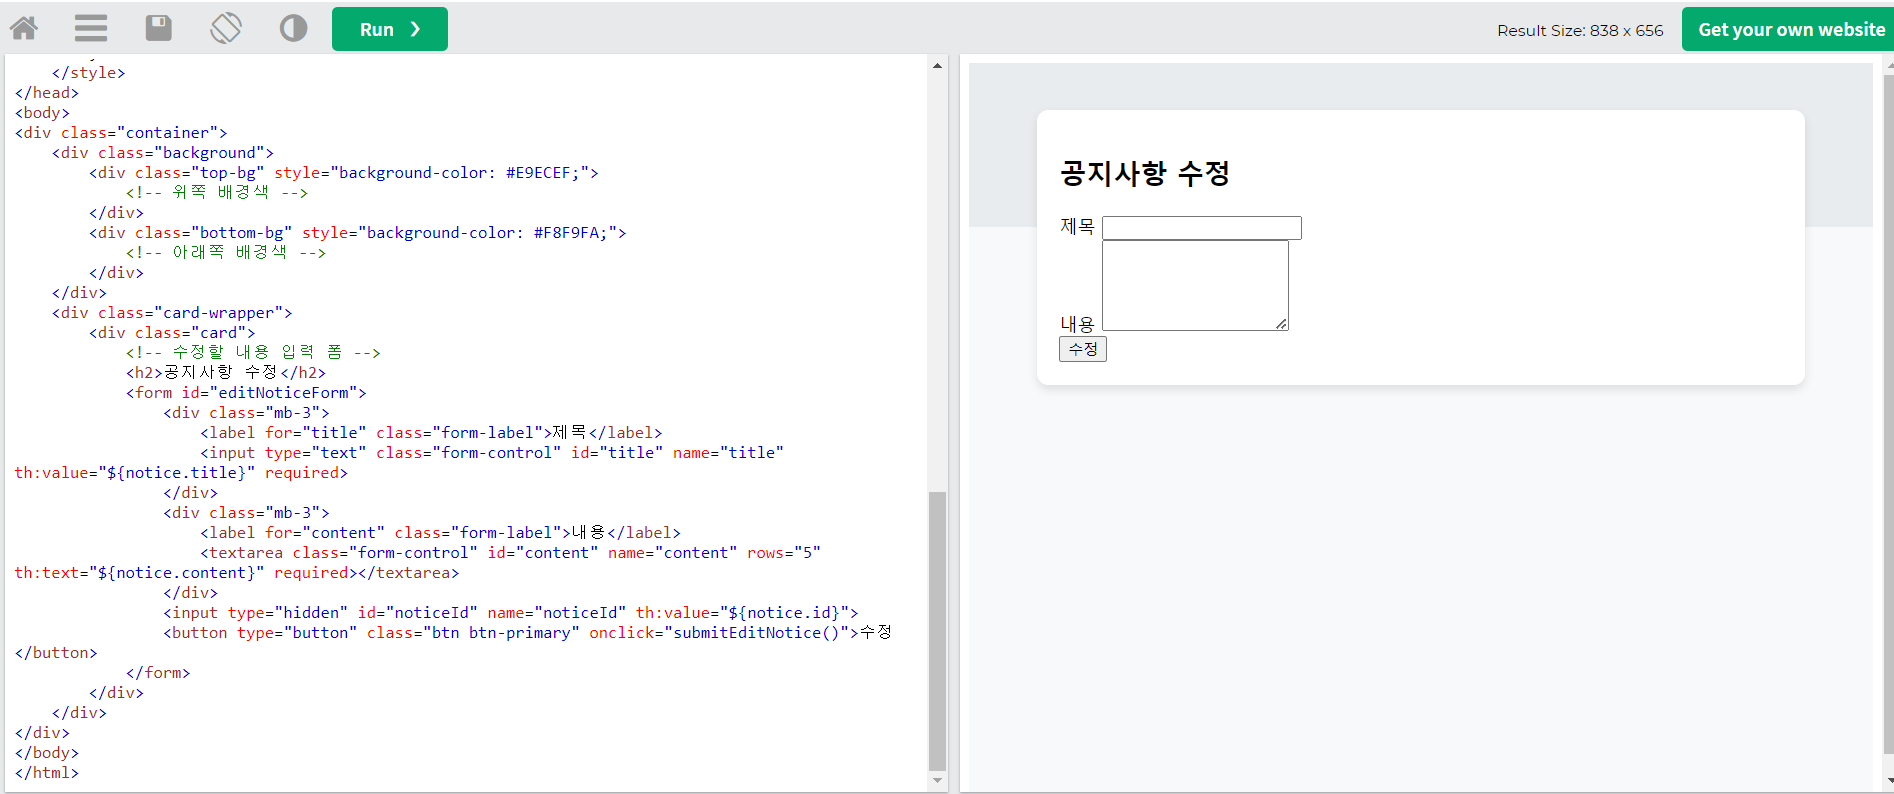
Task: Click the code editor scrollbar up arrow
Action: tap(937, 66)
